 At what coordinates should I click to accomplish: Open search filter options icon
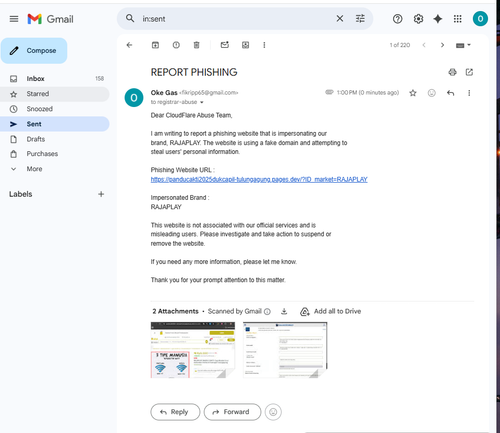pyautogui.click(x=360, y=19)
